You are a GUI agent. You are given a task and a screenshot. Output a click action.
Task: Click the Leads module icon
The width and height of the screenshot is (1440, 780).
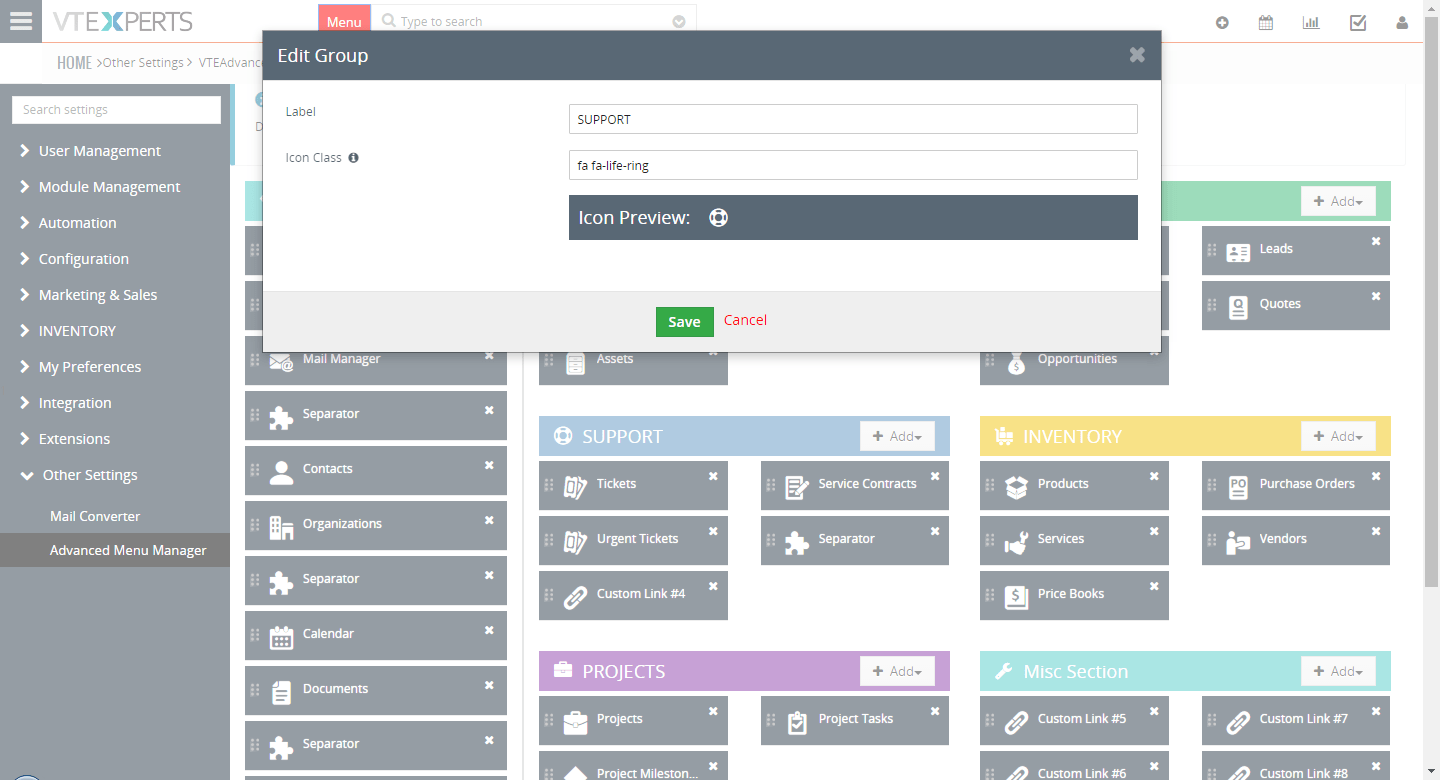click(1237, 250)
